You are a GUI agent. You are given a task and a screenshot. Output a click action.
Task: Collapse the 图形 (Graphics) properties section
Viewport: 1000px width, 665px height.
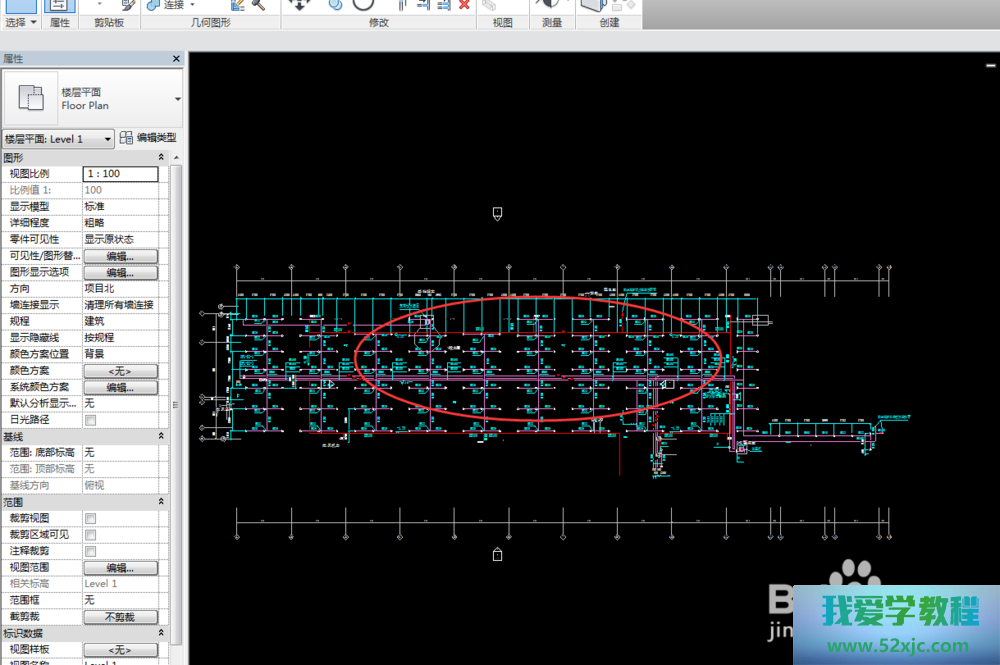(x=161, y=158)
